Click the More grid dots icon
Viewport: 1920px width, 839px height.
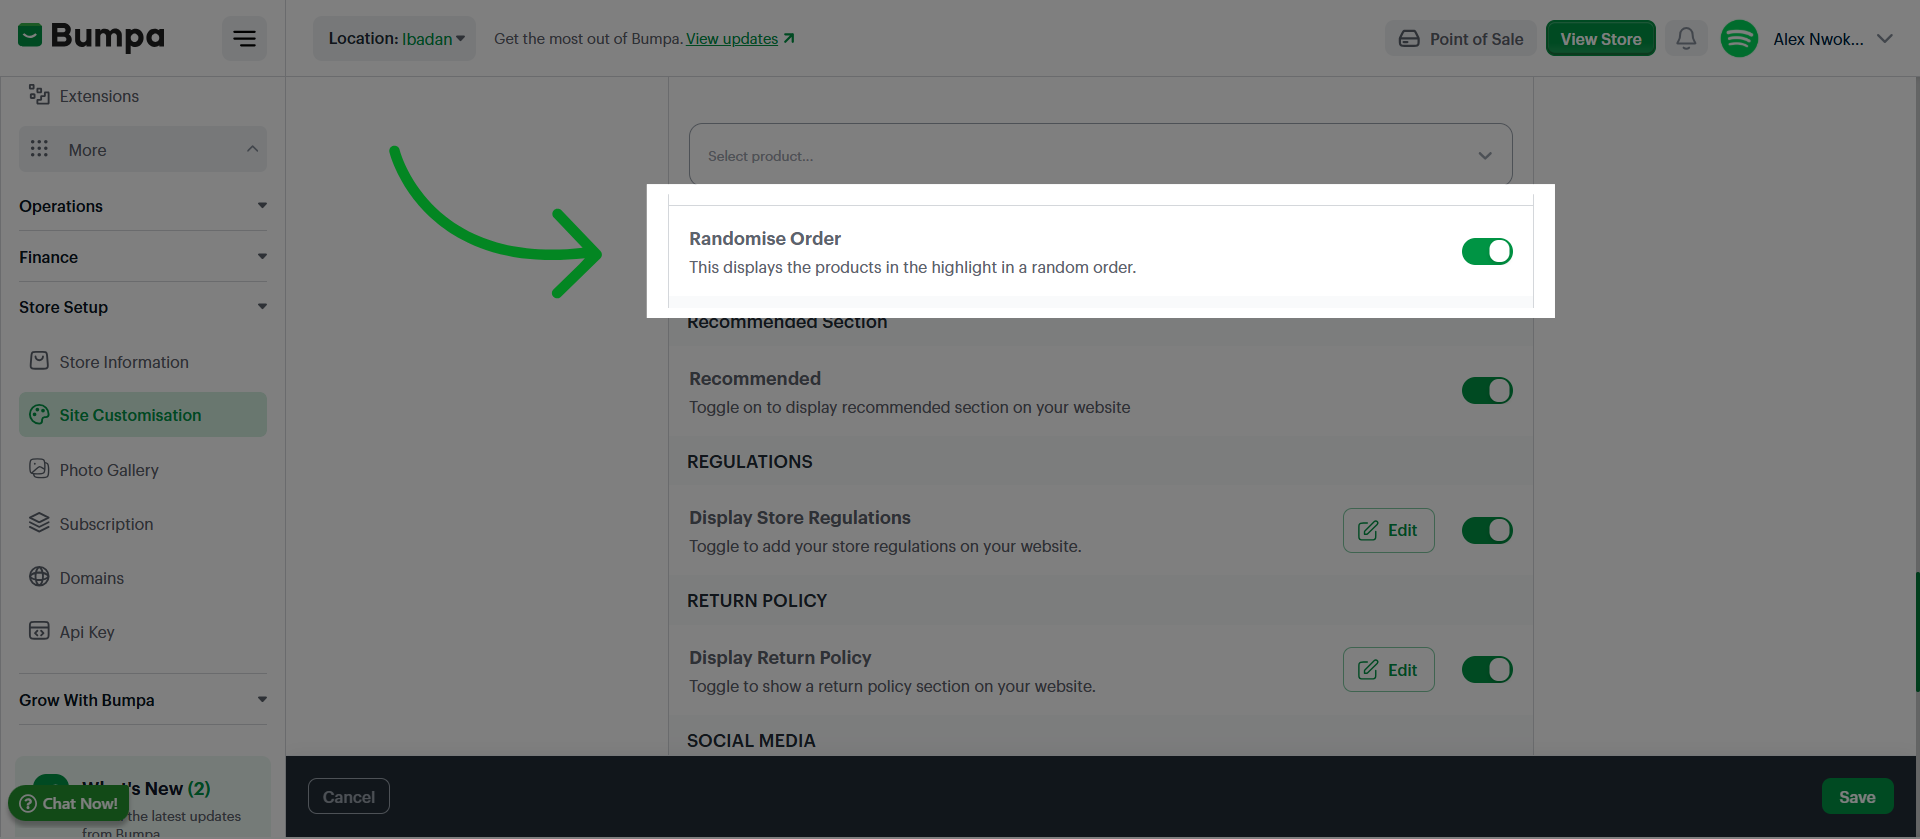click(39, 149)
